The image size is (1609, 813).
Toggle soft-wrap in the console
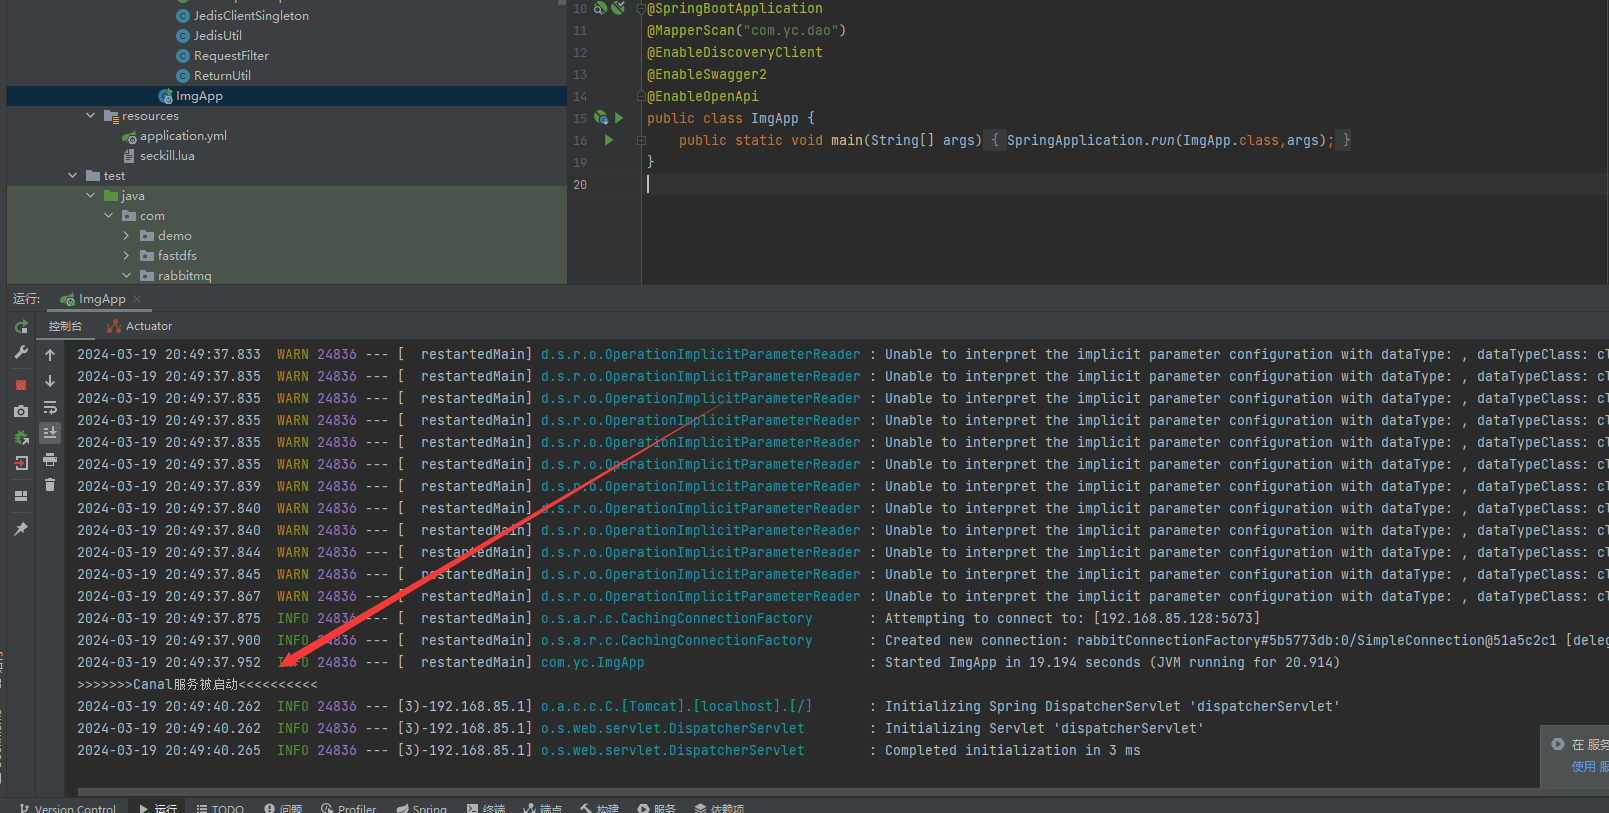pos(50,408)
